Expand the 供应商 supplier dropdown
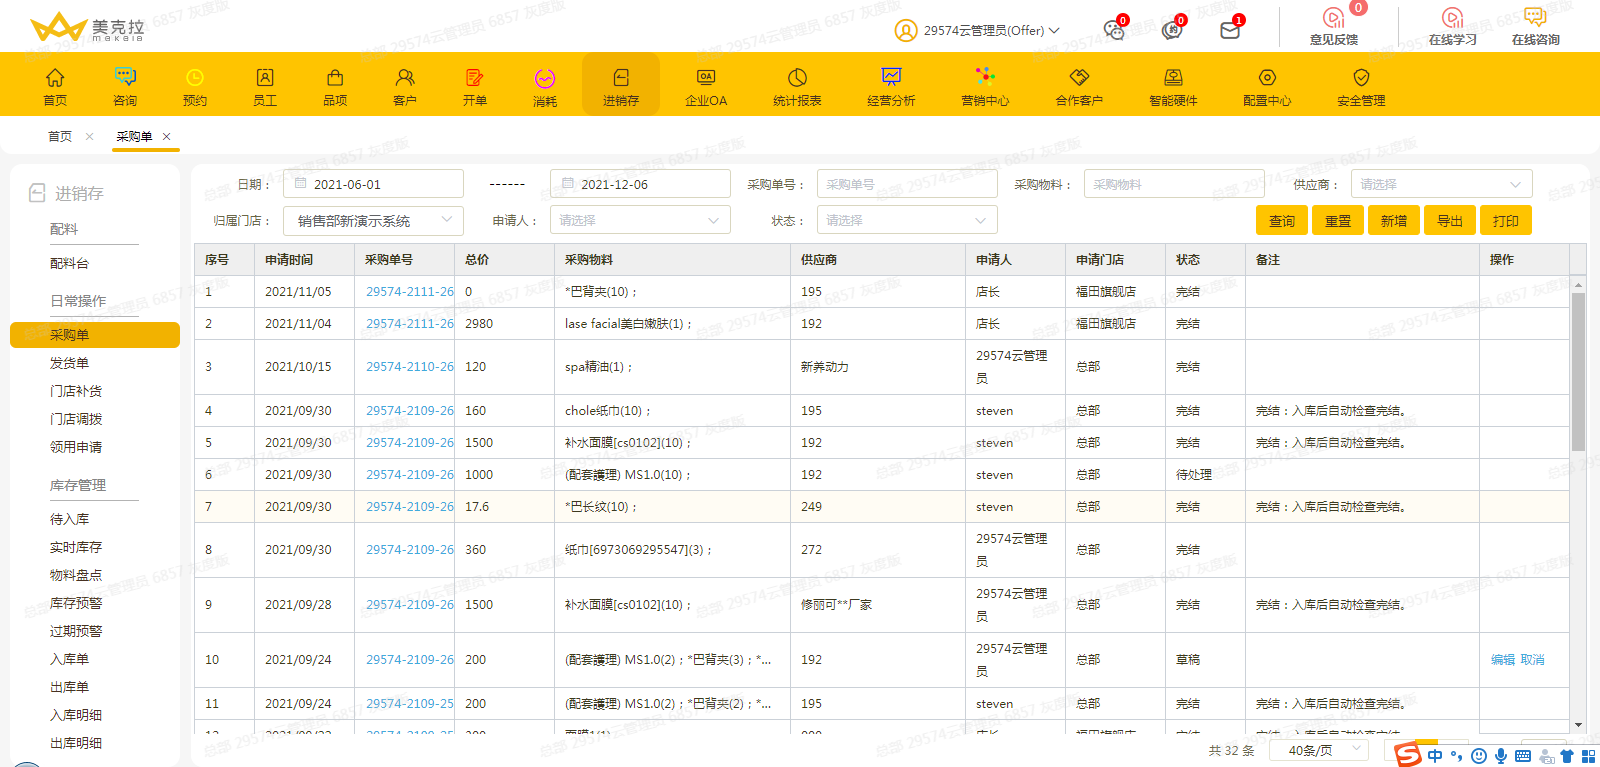 1440,184
